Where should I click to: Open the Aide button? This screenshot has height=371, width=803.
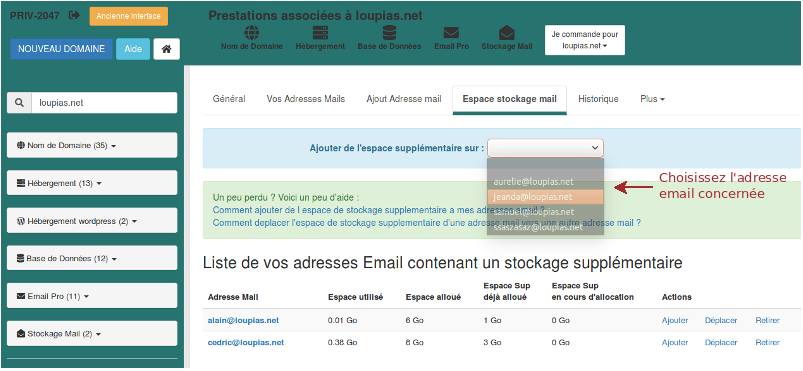click(133, 49)
